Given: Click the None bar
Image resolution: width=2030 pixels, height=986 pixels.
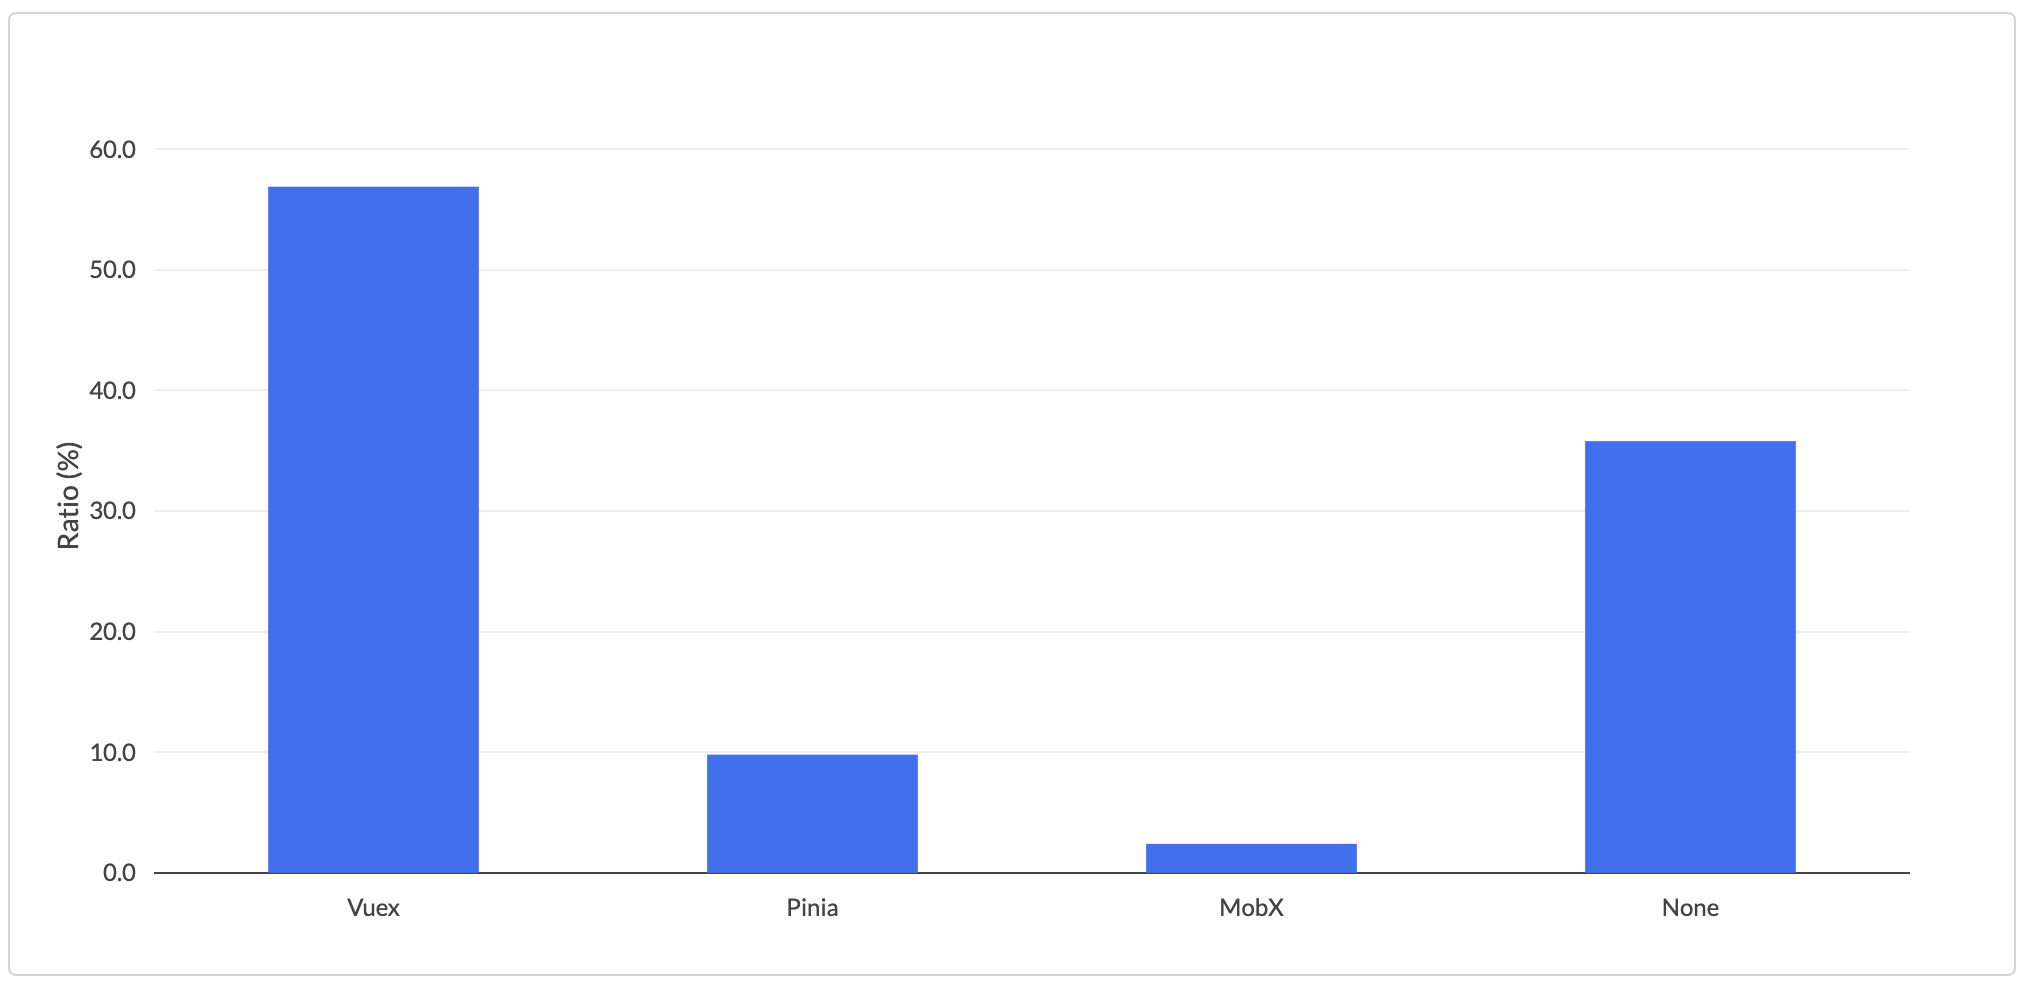Looking at the screenshot, I should (1690, 657).
